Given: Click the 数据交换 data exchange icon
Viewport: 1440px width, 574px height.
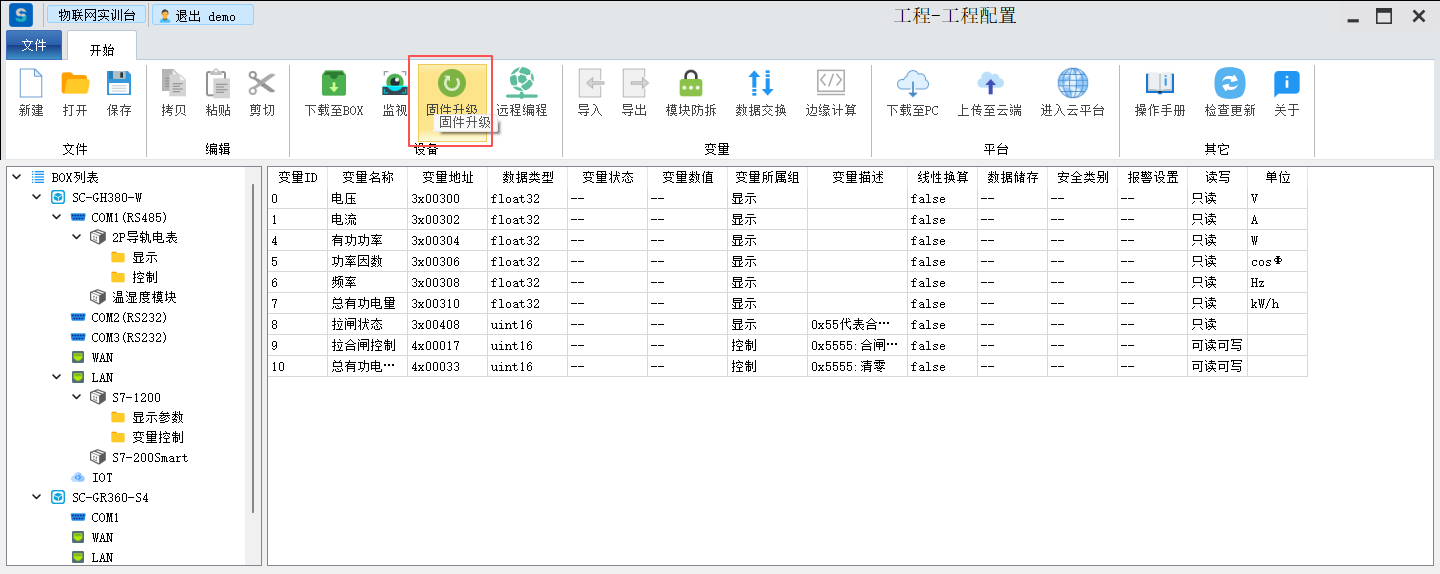Looking at the screenshot, I should pyautogui.click(x=760, y=84).
